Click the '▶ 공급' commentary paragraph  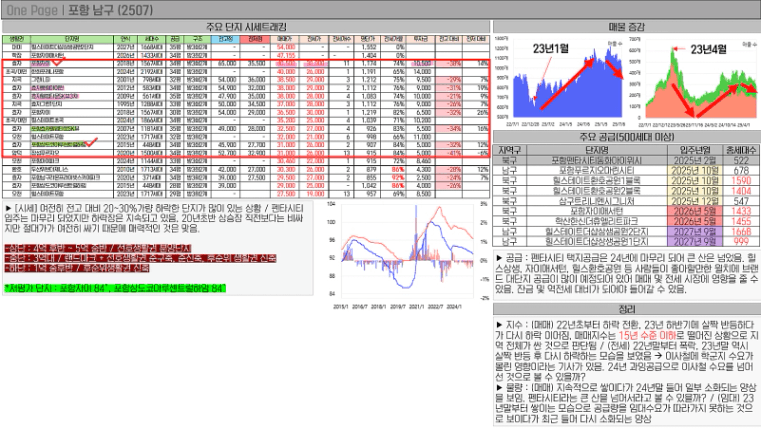627,273
